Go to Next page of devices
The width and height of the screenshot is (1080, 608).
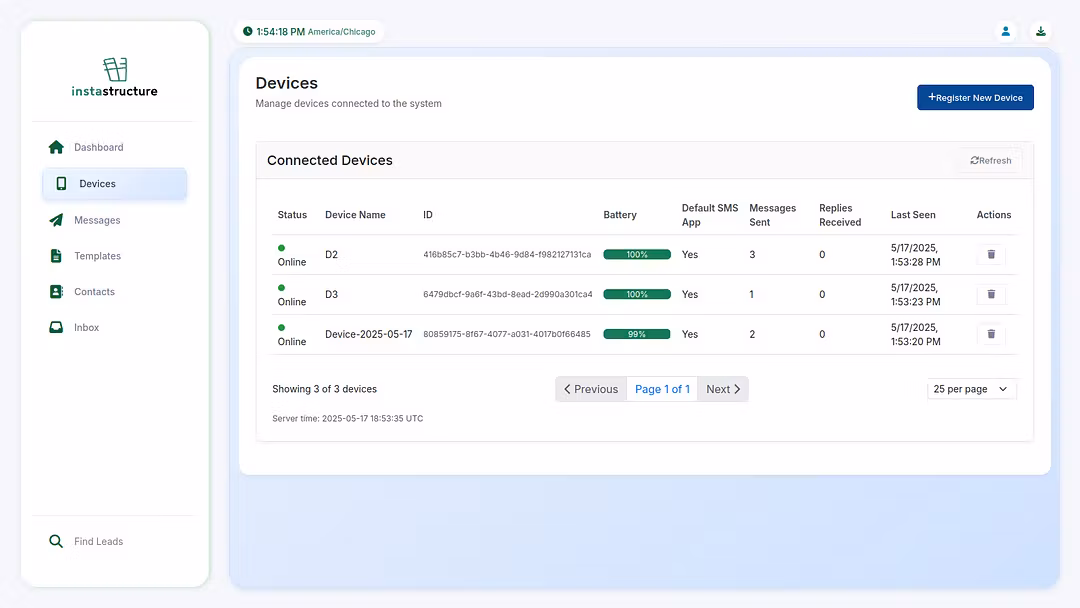click(x=723, y=389)
